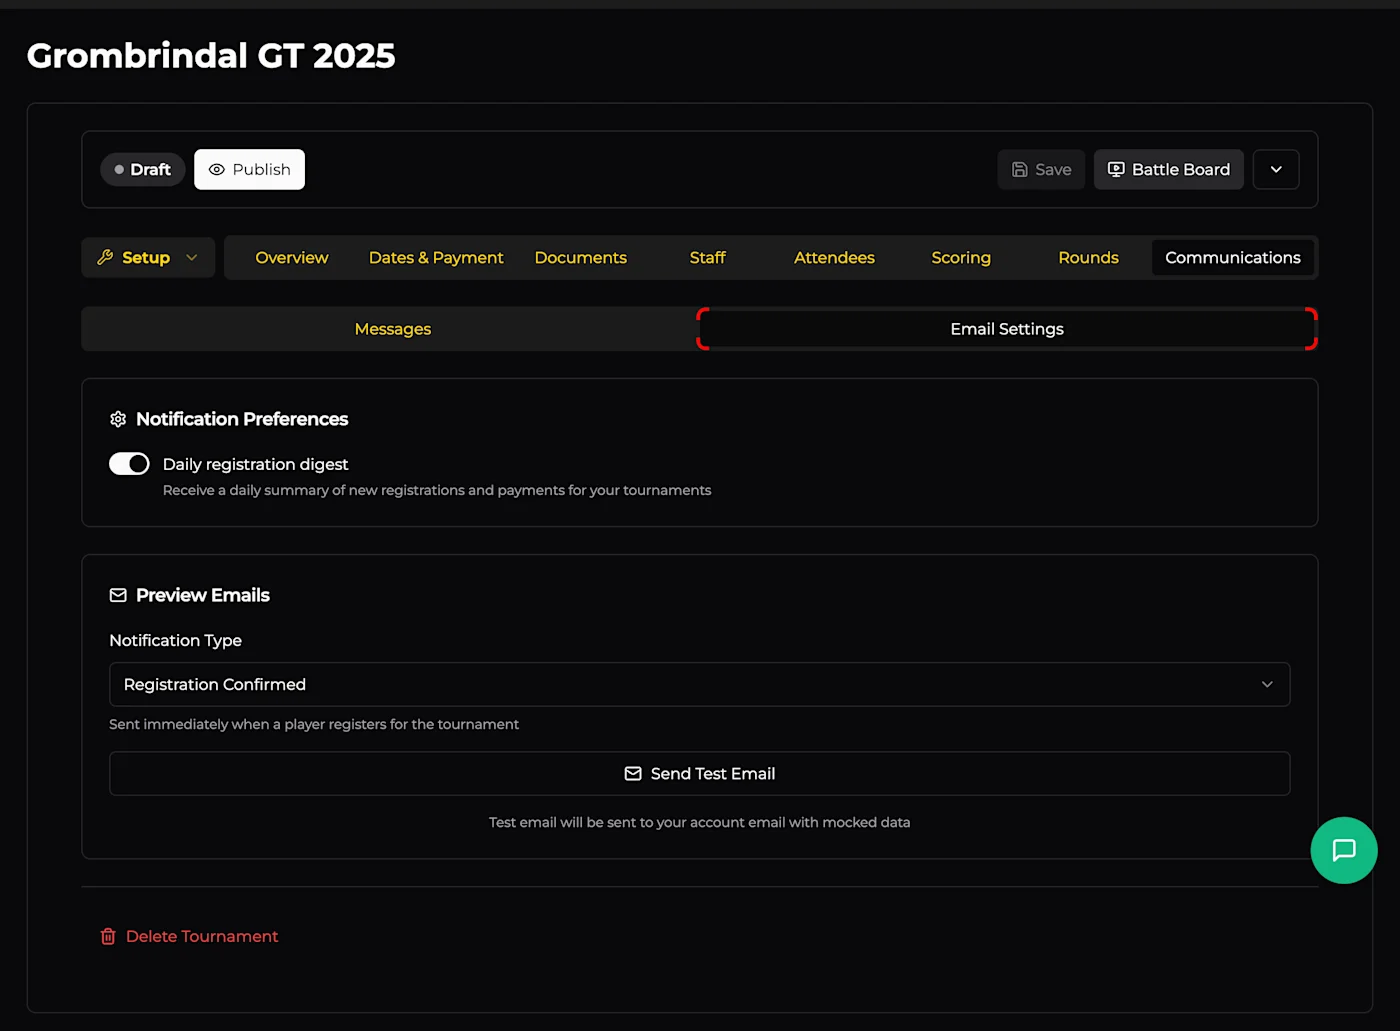The width and height of the screenshot is (1400, 1031).
Task: Publish the tournament
Action: click(250, 169)
